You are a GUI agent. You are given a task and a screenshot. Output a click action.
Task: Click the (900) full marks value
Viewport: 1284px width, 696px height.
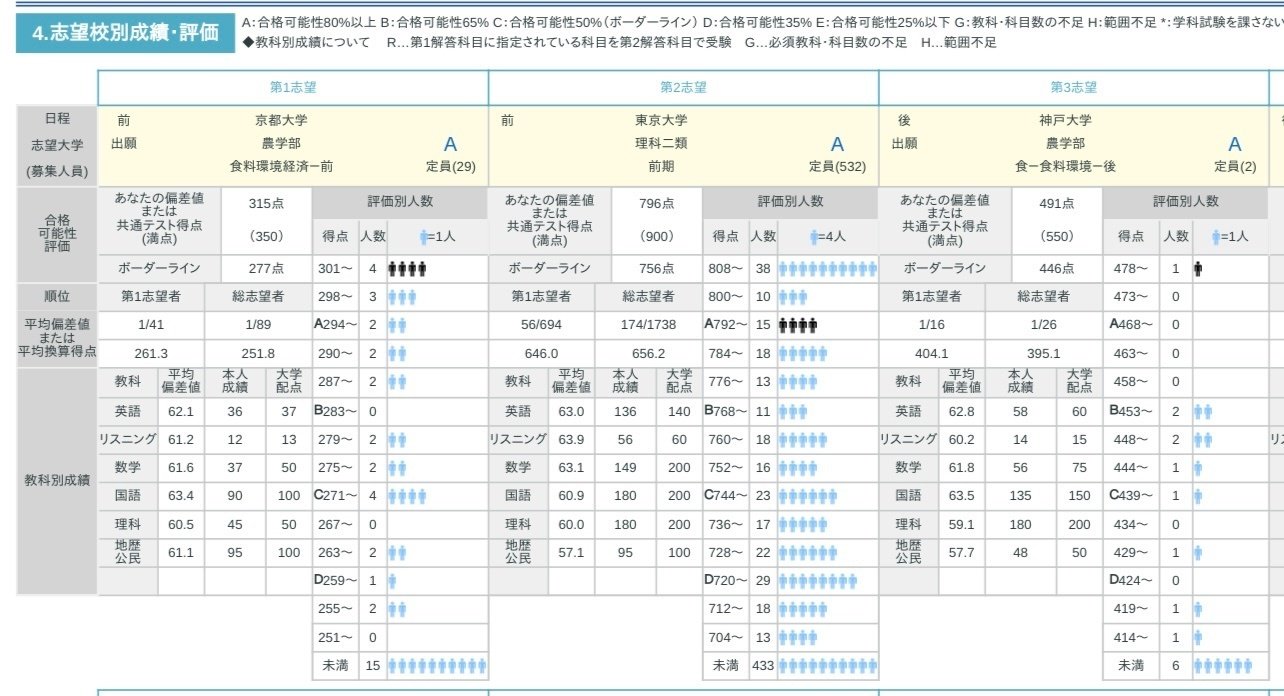(657, 238)
